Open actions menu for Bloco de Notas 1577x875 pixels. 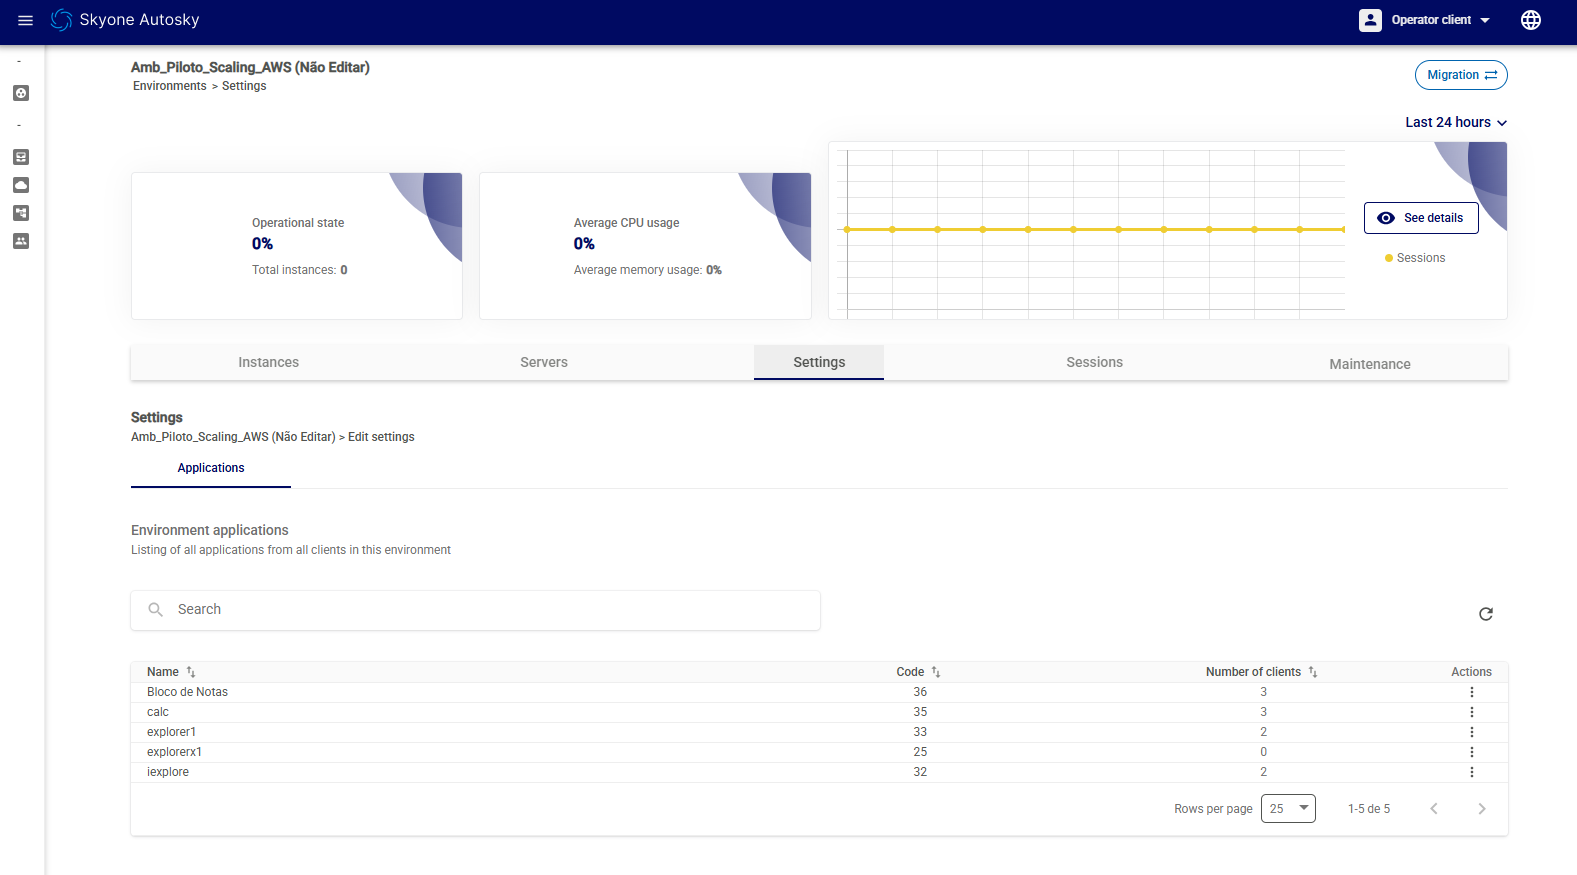pos(1471,692)
